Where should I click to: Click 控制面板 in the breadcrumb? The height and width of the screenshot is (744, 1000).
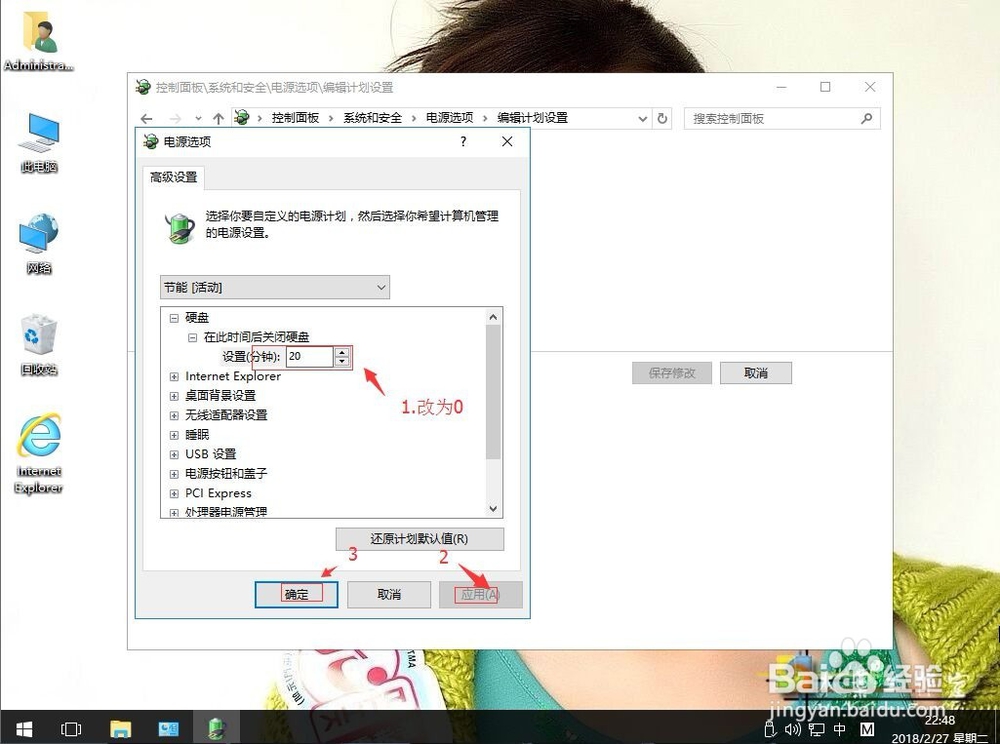tap(295, 118)
